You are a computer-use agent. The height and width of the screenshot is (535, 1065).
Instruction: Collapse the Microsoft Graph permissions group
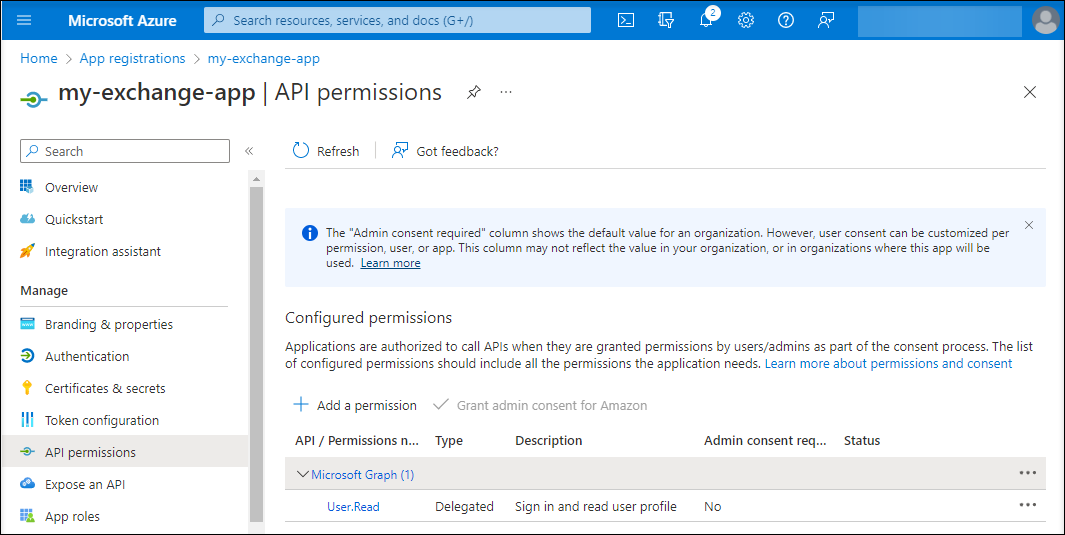(x=302, y=475)
